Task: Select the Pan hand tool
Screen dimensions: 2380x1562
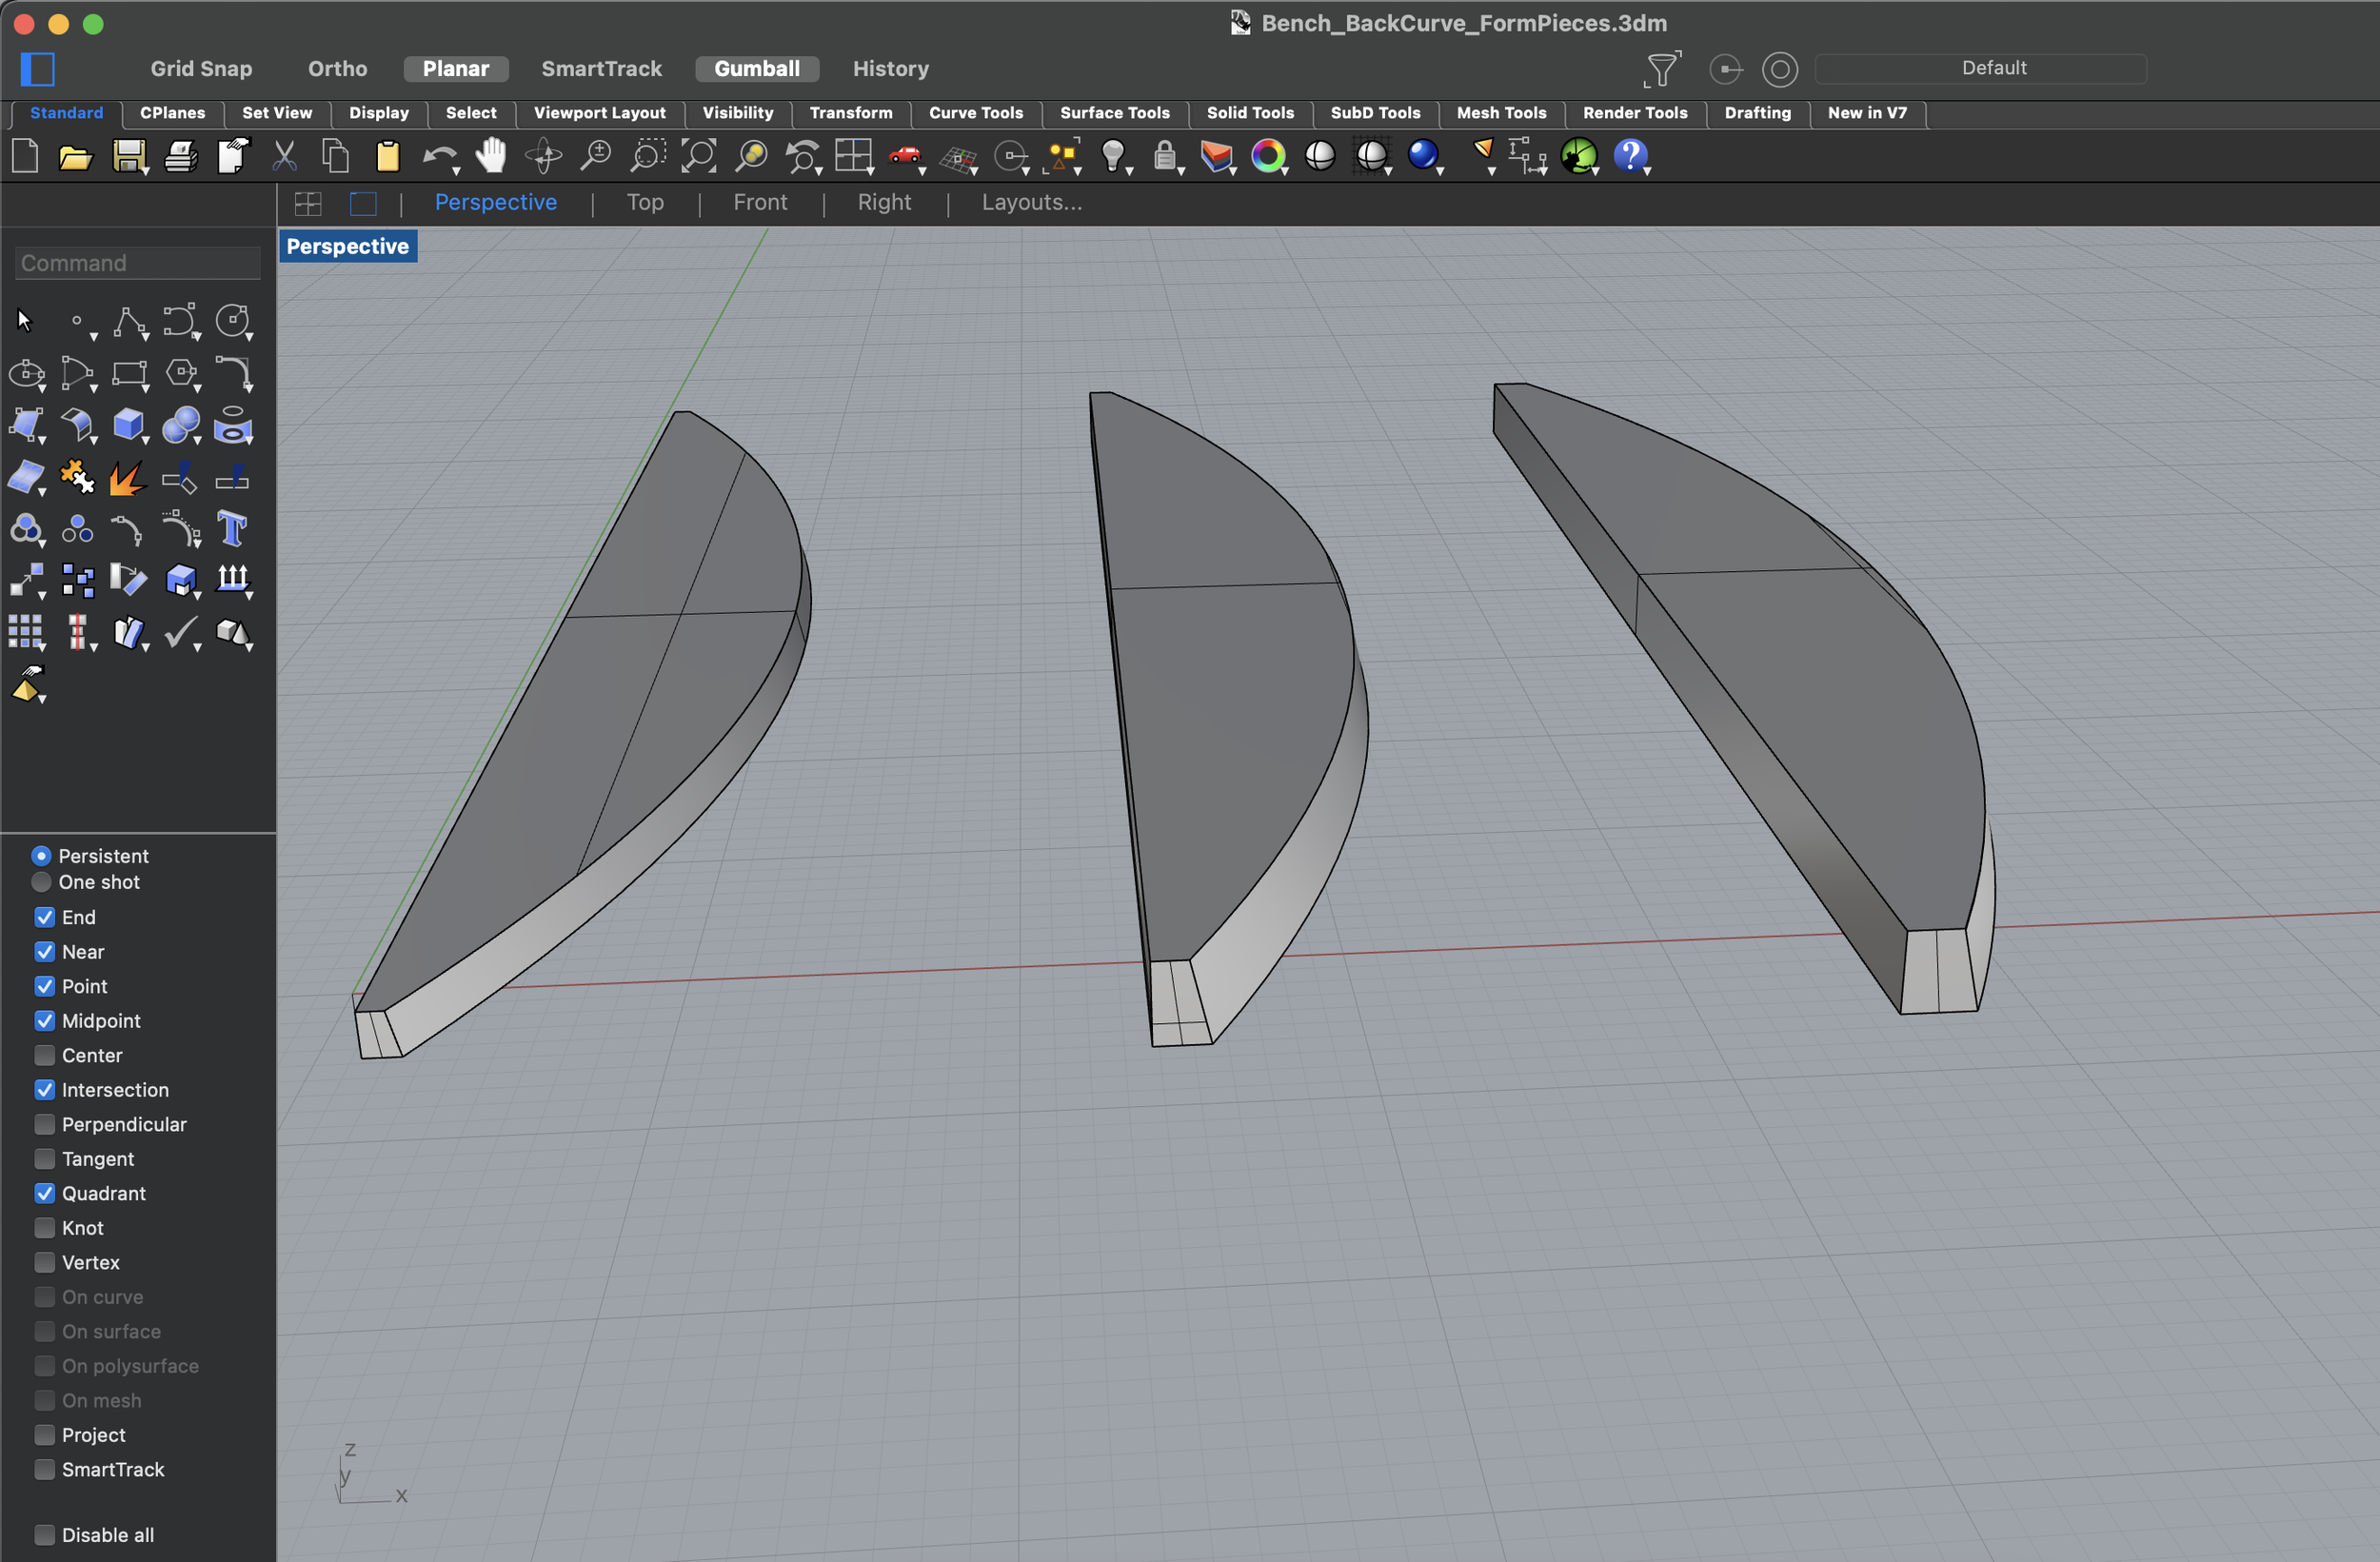Action: (x=491, y=156)
